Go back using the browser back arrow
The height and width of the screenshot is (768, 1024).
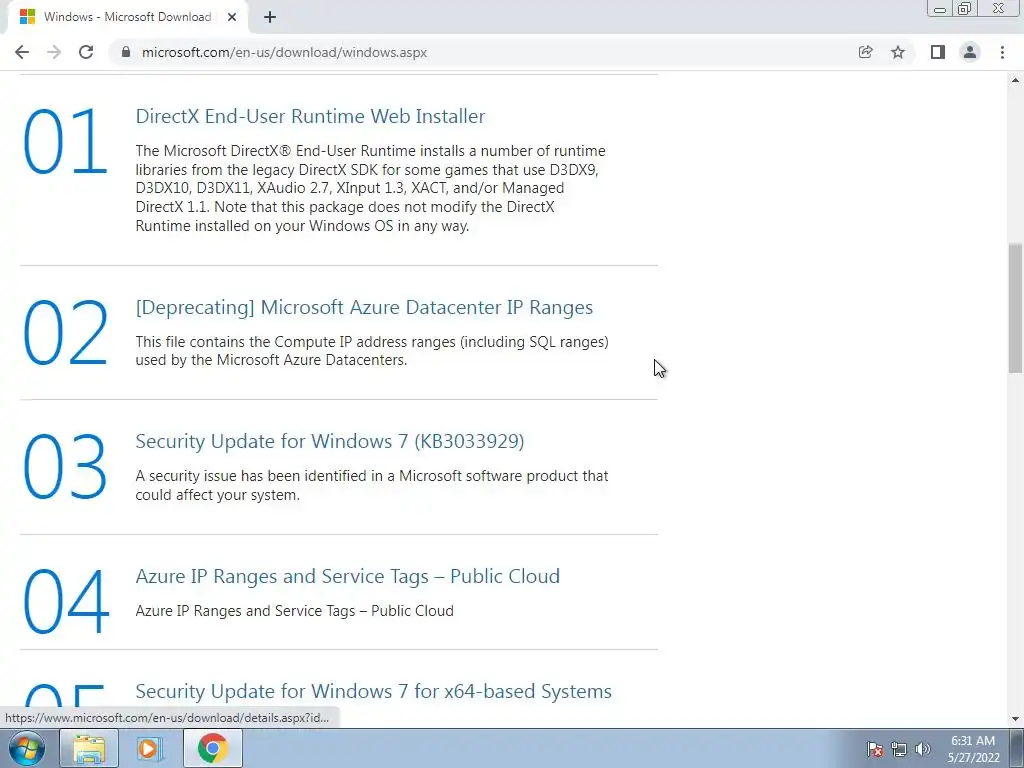(x=22, y=52)
